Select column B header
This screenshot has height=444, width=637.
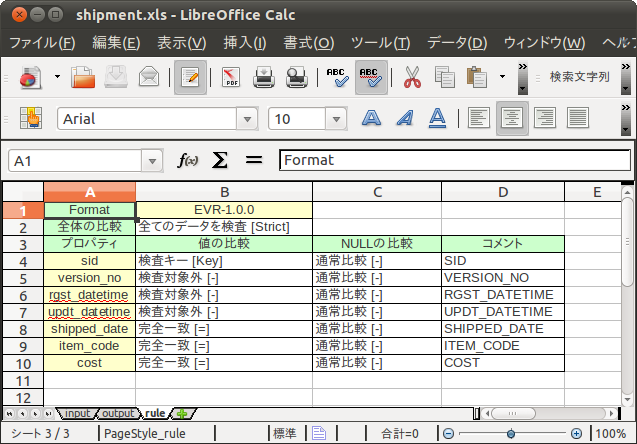(224, 192)
